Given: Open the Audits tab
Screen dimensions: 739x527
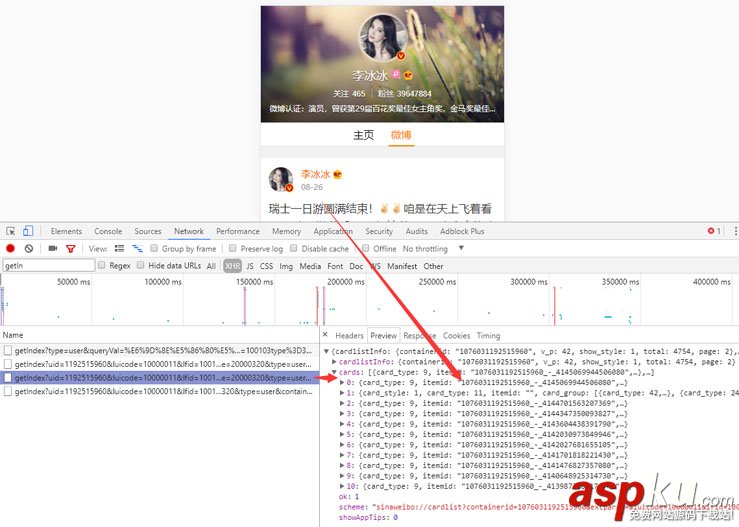Looking at the screenshot, I should (x=417, y=231).
